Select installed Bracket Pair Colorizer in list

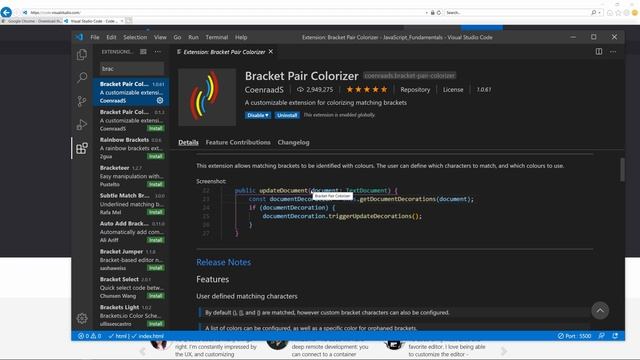131,92
